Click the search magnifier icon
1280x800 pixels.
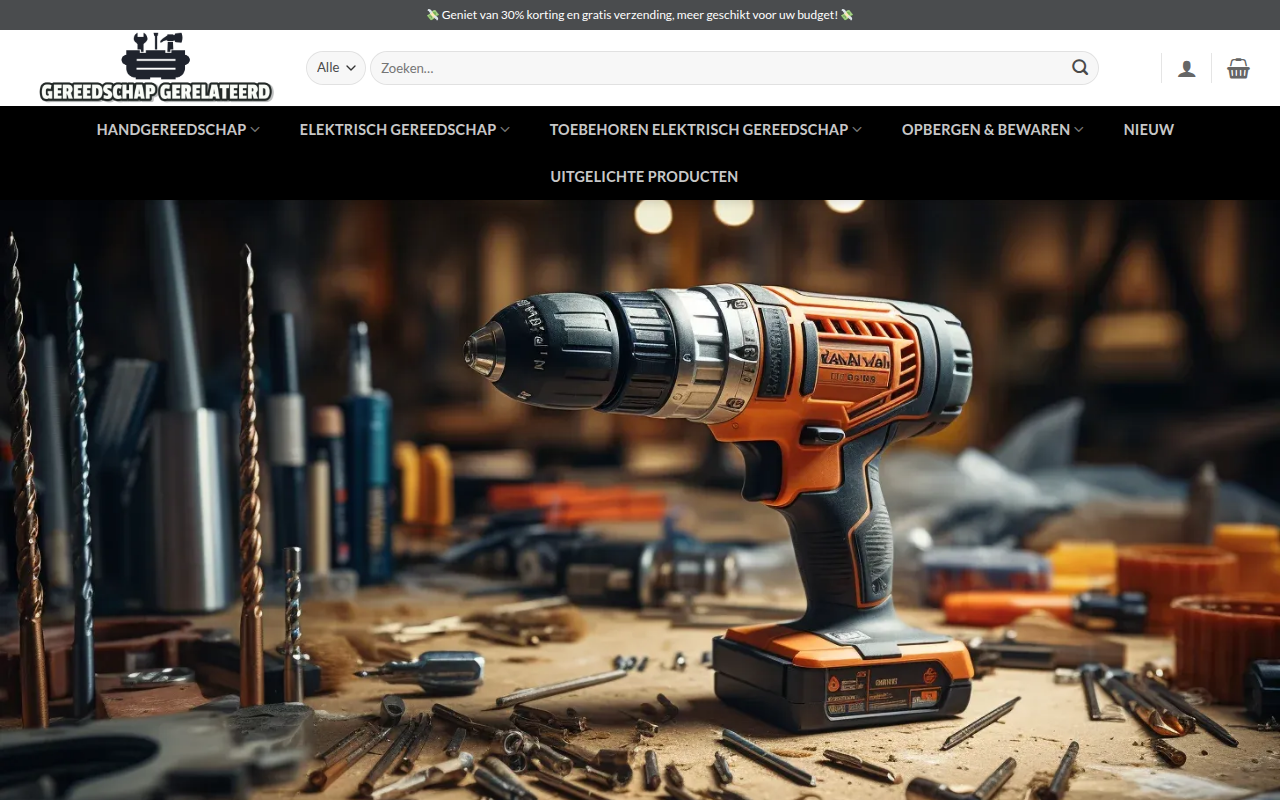coord(1080,68)
